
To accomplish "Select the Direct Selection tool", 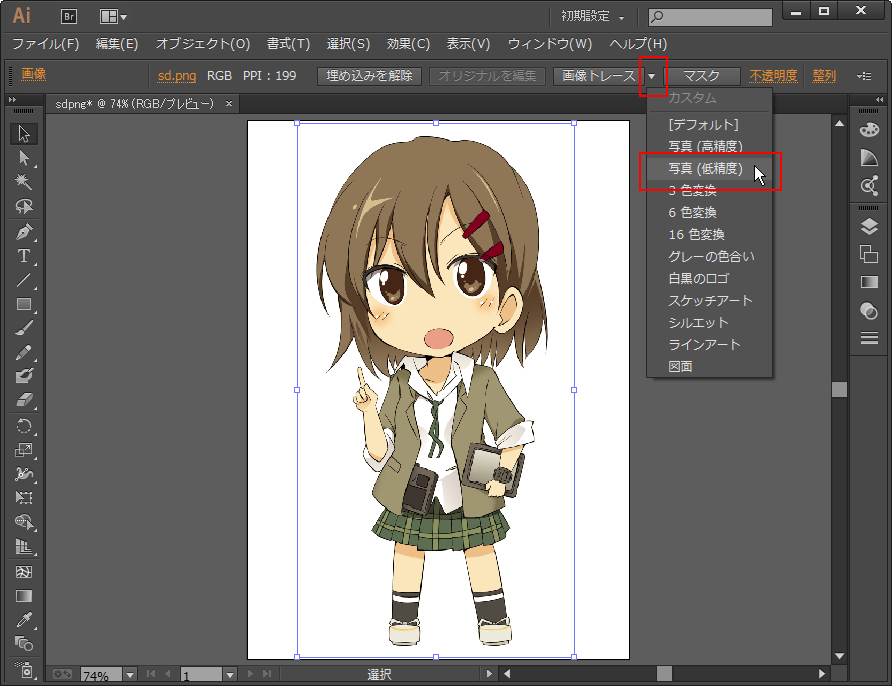I will tap(25, 158).
